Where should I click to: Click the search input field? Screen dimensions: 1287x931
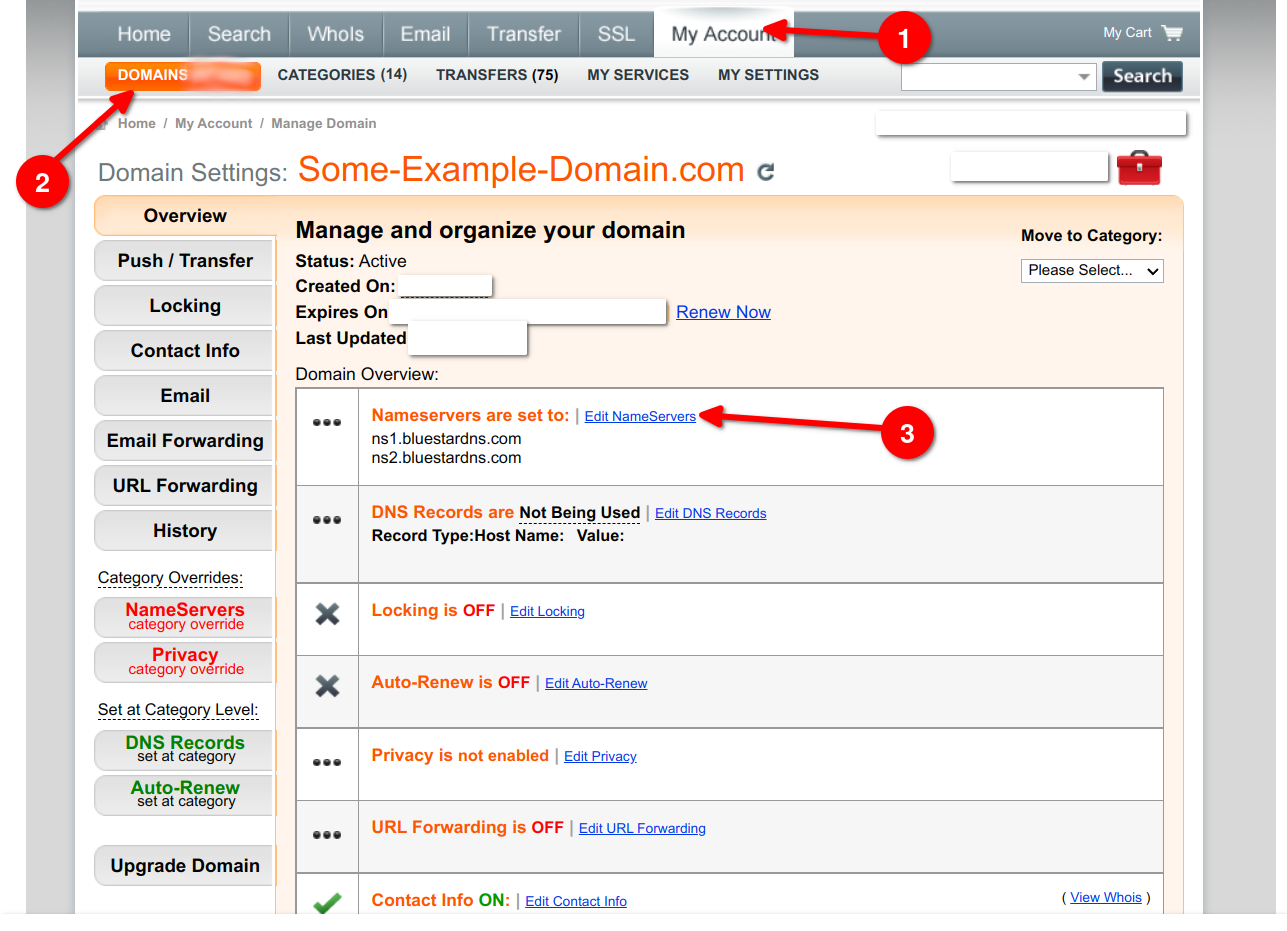pyautogui.click(x=988, y=77)
